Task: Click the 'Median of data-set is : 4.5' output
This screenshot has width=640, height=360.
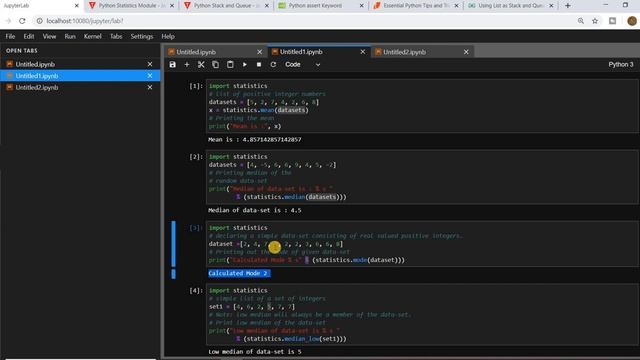Action: click(255, 210)
